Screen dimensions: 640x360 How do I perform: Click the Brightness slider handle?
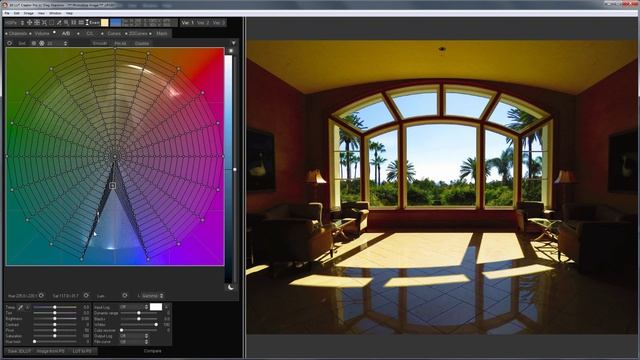click(55, 318)
